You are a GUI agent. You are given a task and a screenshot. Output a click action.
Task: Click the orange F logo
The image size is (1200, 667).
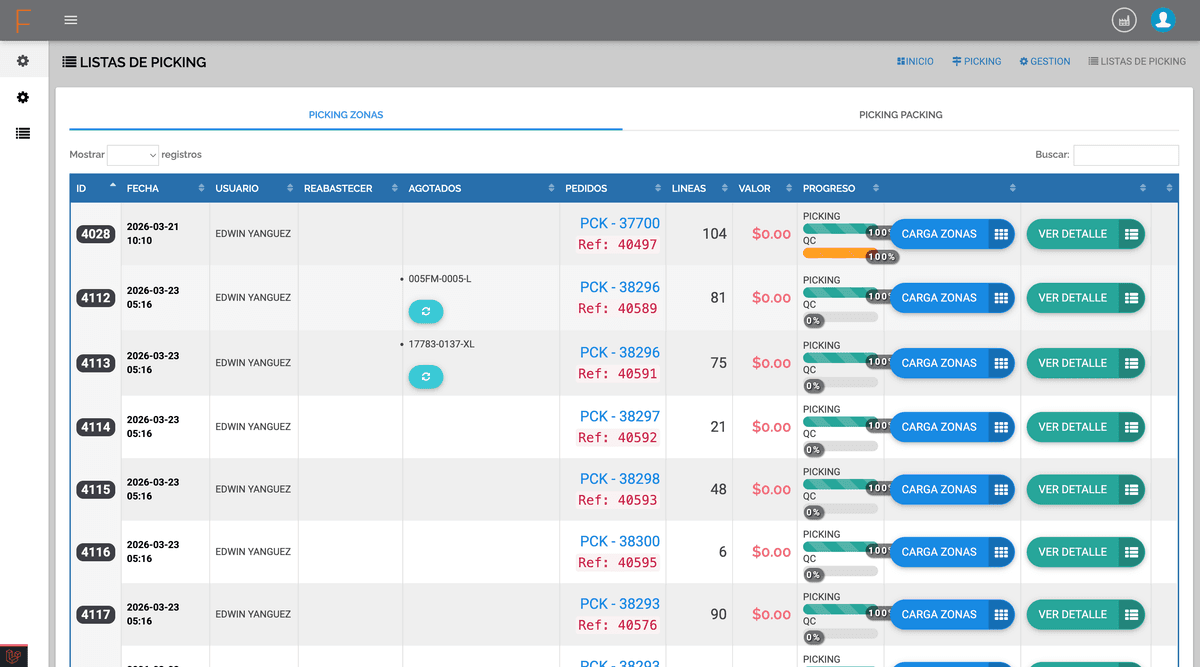click(x=23, y=20)
